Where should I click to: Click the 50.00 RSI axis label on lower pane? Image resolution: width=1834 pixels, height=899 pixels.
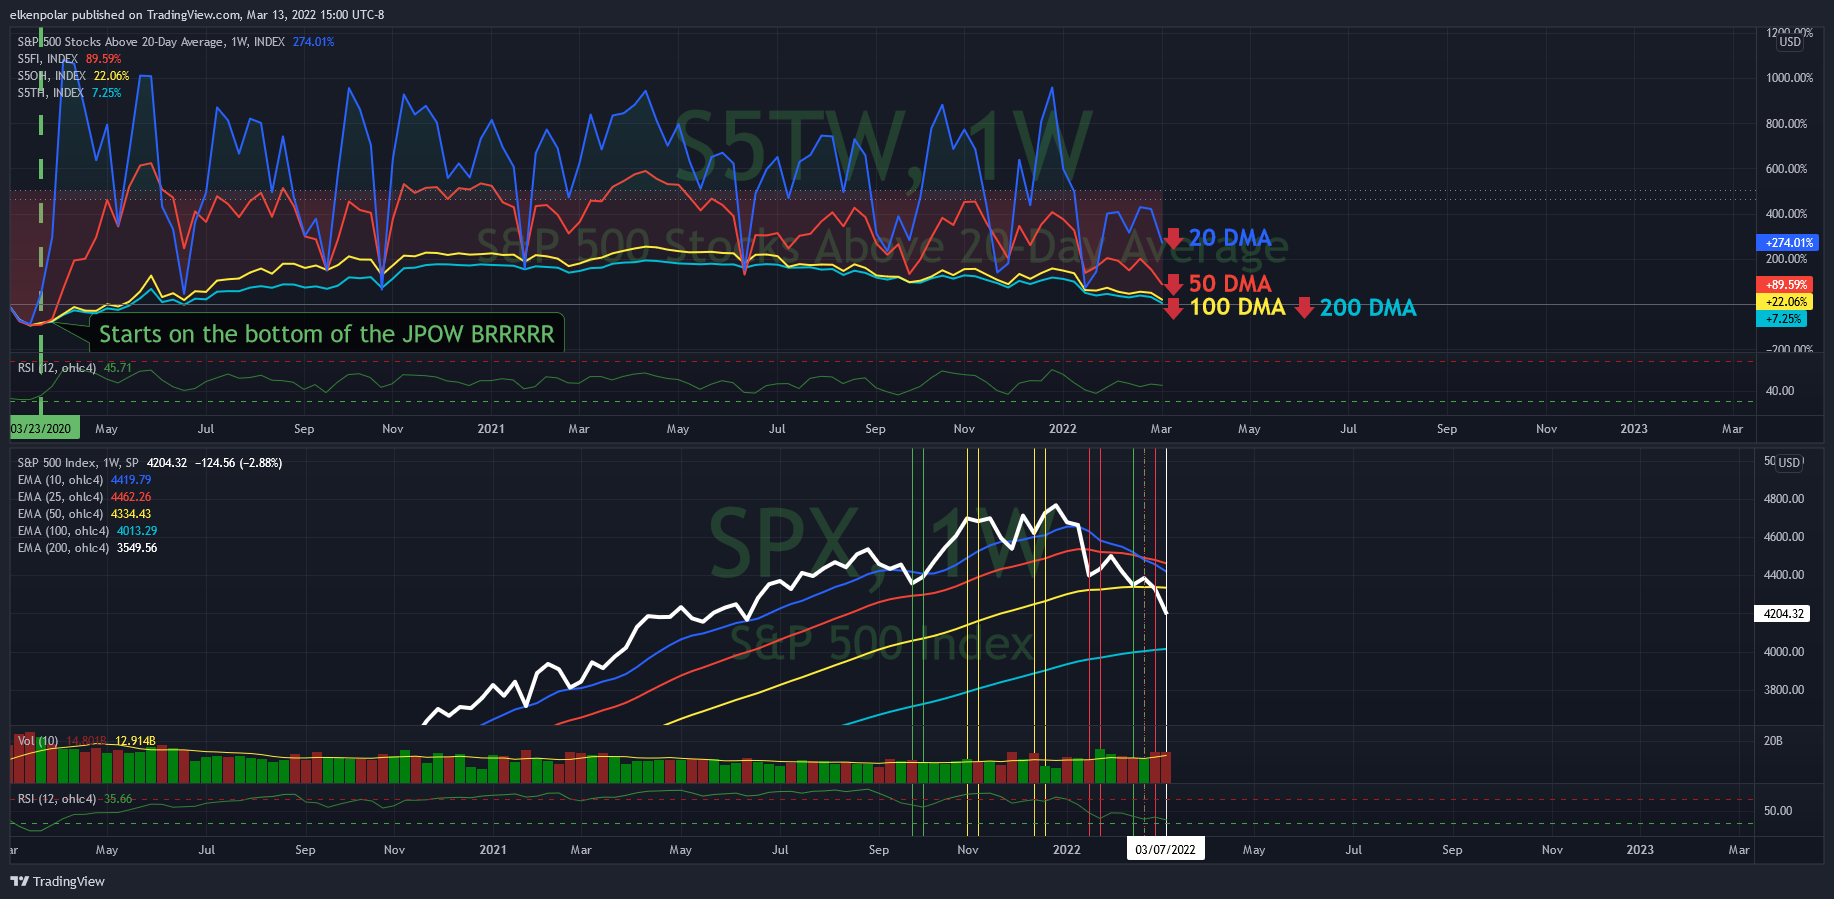coord(1778,811)
